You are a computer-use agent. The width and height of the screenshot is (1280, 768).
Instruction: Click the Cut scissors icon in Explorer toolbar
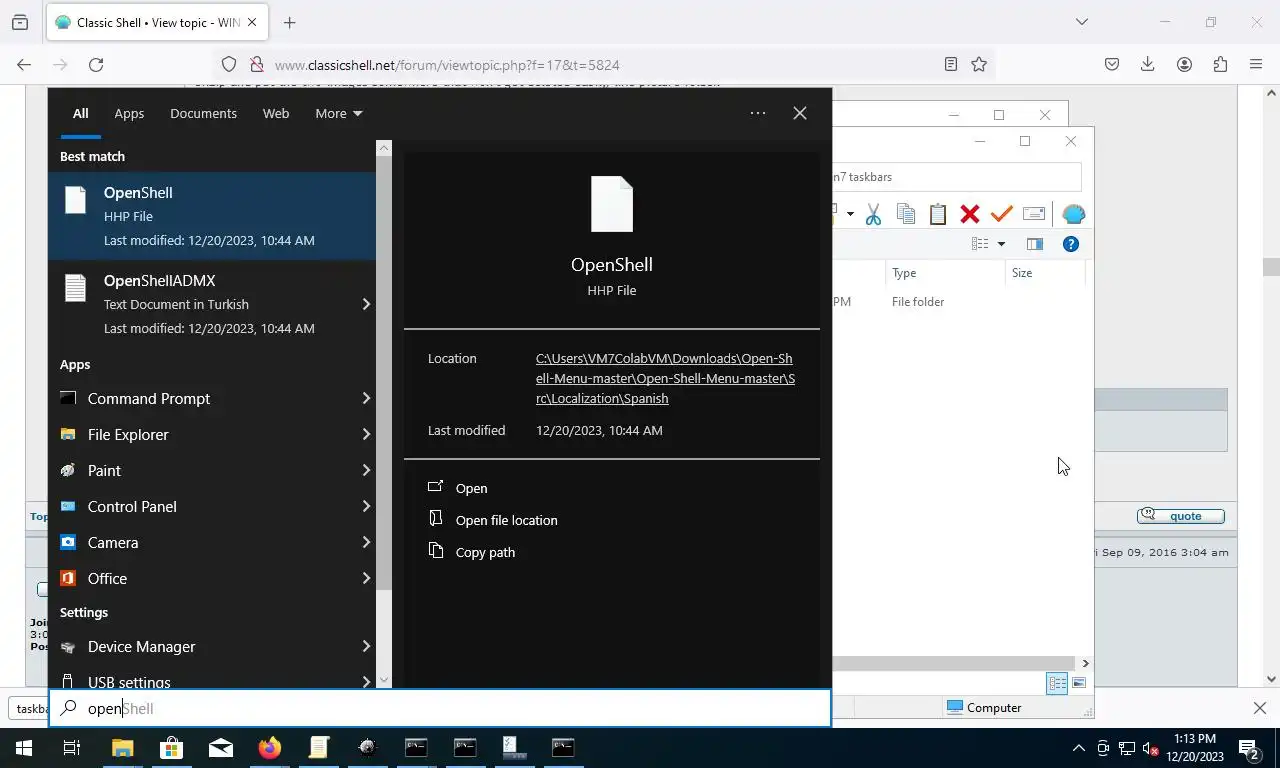tap(873, 214)
